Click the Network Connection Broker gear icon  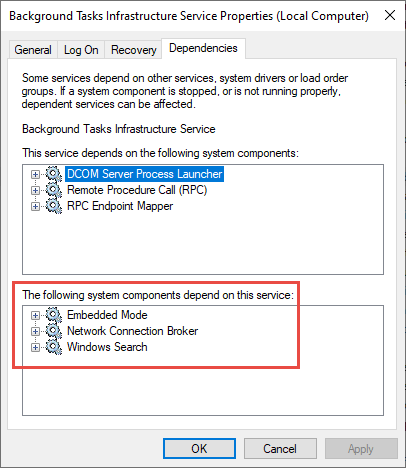tap(54, 331)
